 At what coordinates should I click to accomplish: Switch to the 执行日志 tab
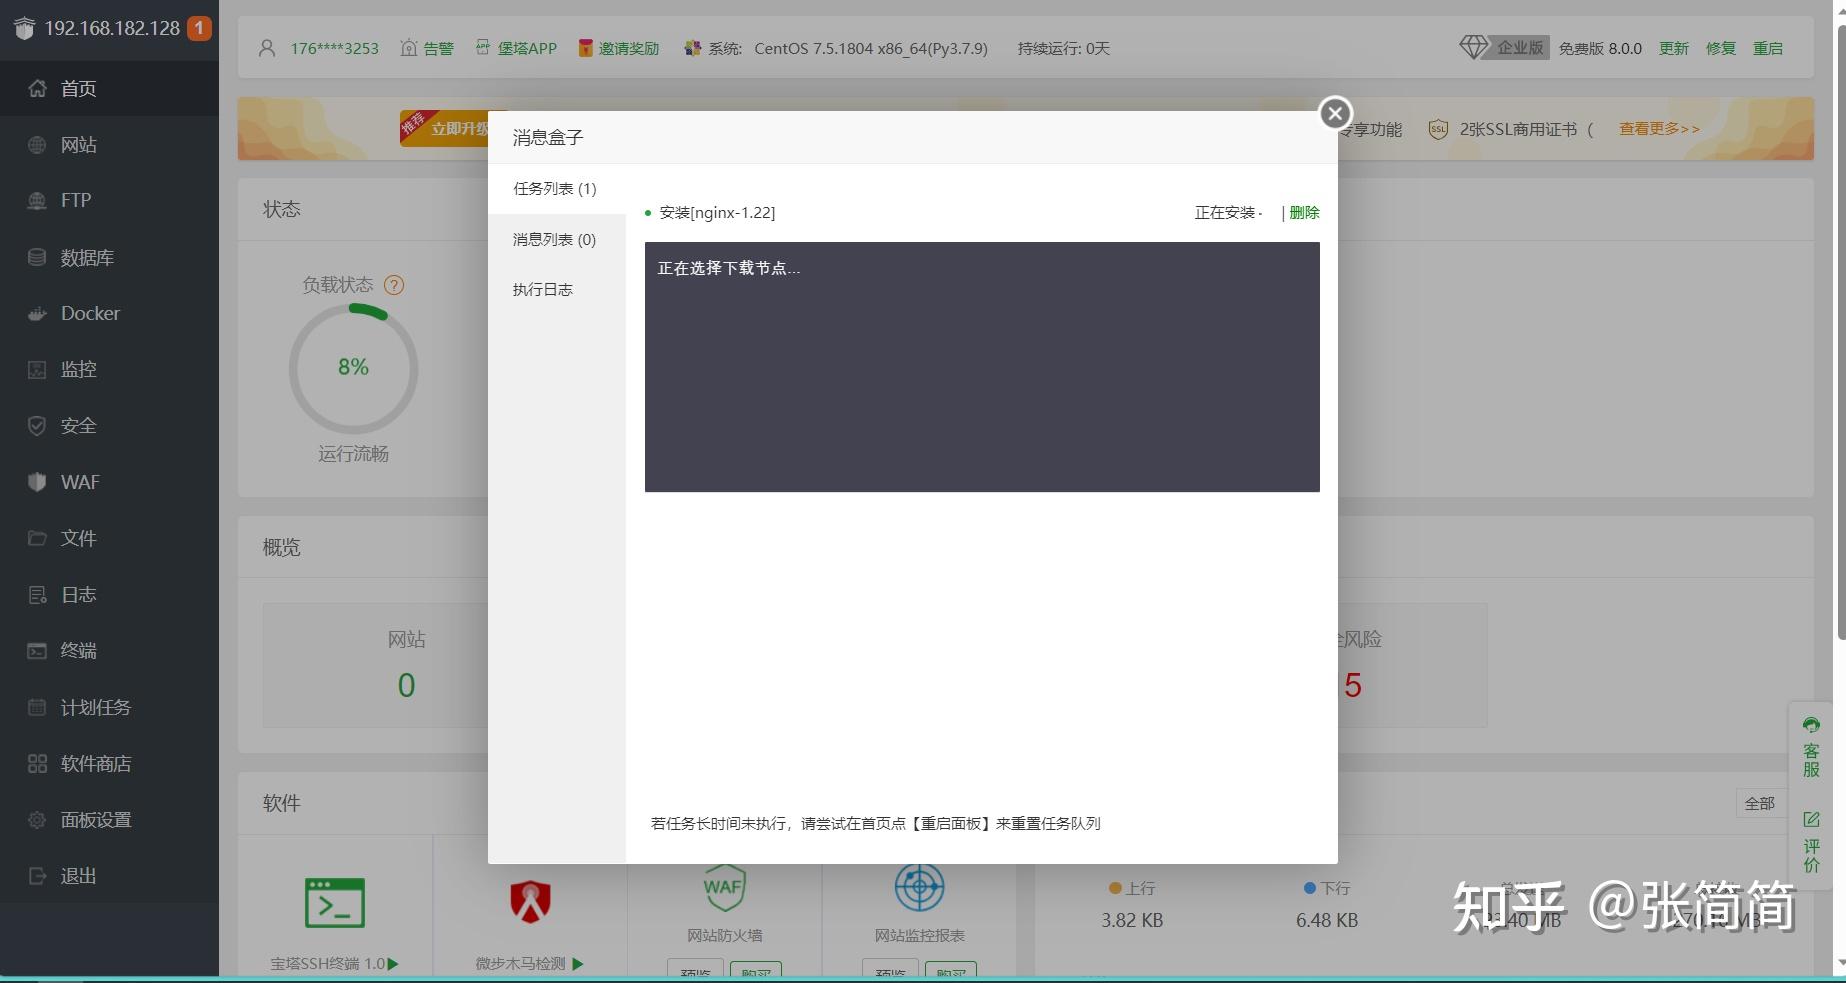542,289
